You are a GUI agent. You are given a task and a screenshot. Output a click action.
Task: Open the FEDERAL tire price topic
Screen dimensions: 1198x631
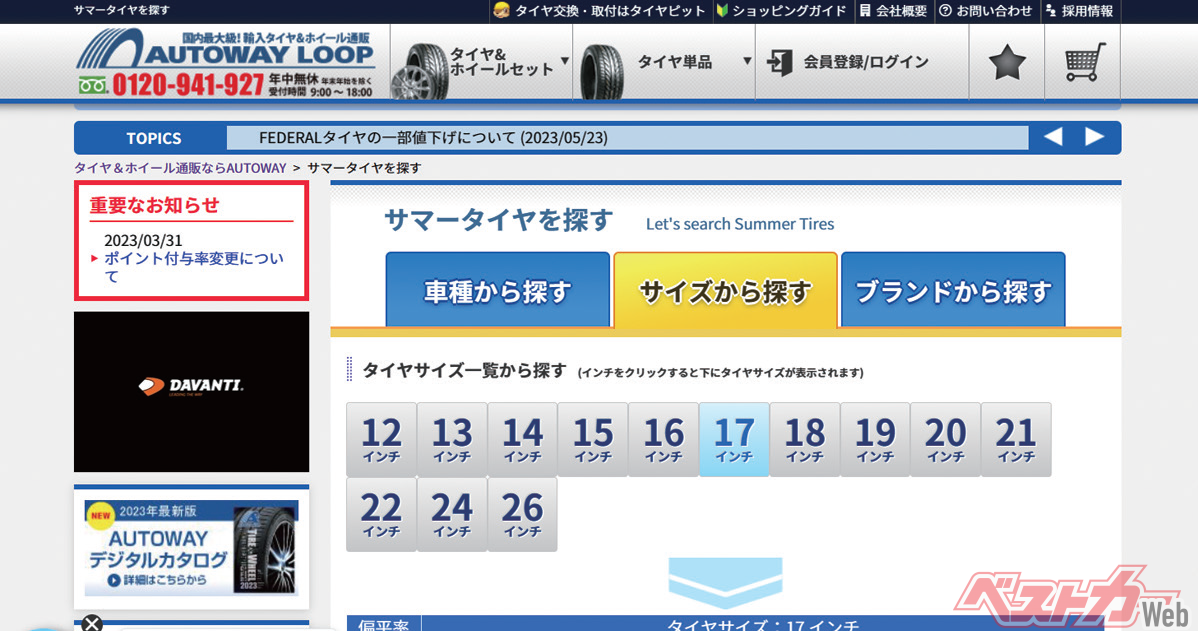click(433, 138)
